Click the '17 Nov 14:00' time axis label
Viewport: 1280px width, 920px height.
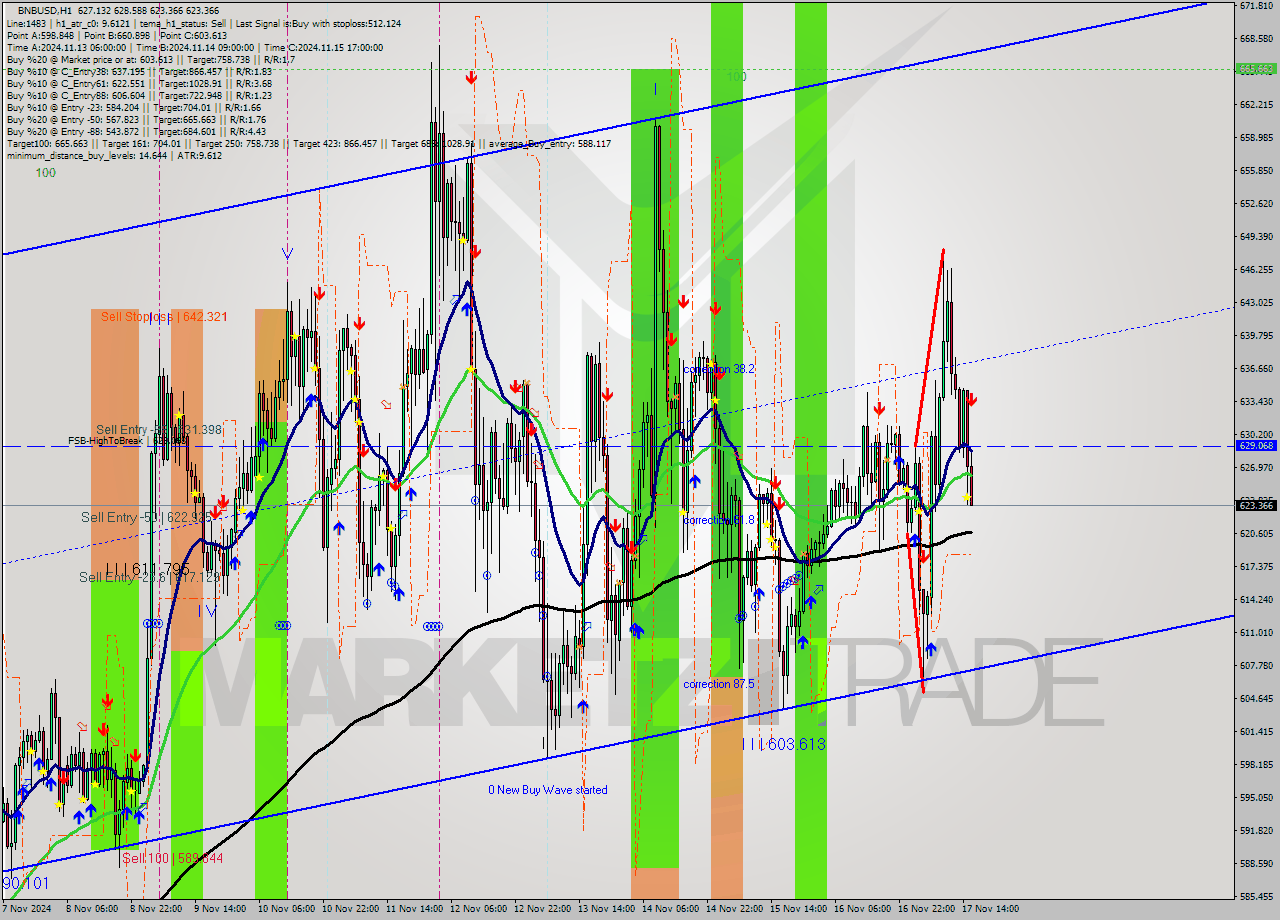[989, 909]
